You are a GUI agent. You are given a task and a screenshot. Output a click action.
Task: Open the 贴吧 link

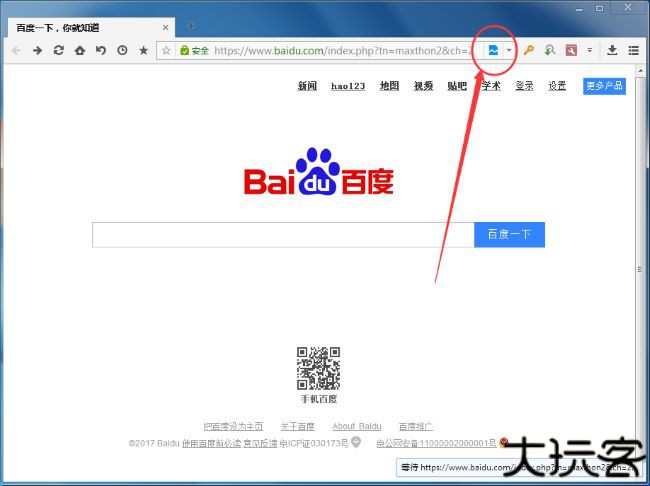pyautogui.click(x=457, y=86)
